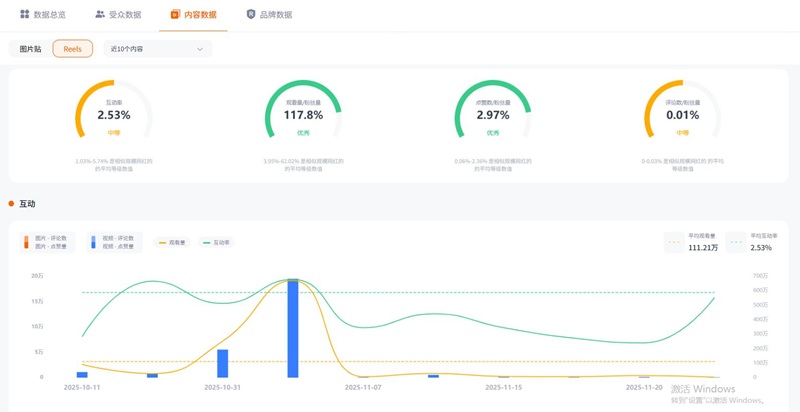The width and height of the screenshot is (800, 412).
Task: Open the 近10个内容 dropdown
Action: [158, 49]
